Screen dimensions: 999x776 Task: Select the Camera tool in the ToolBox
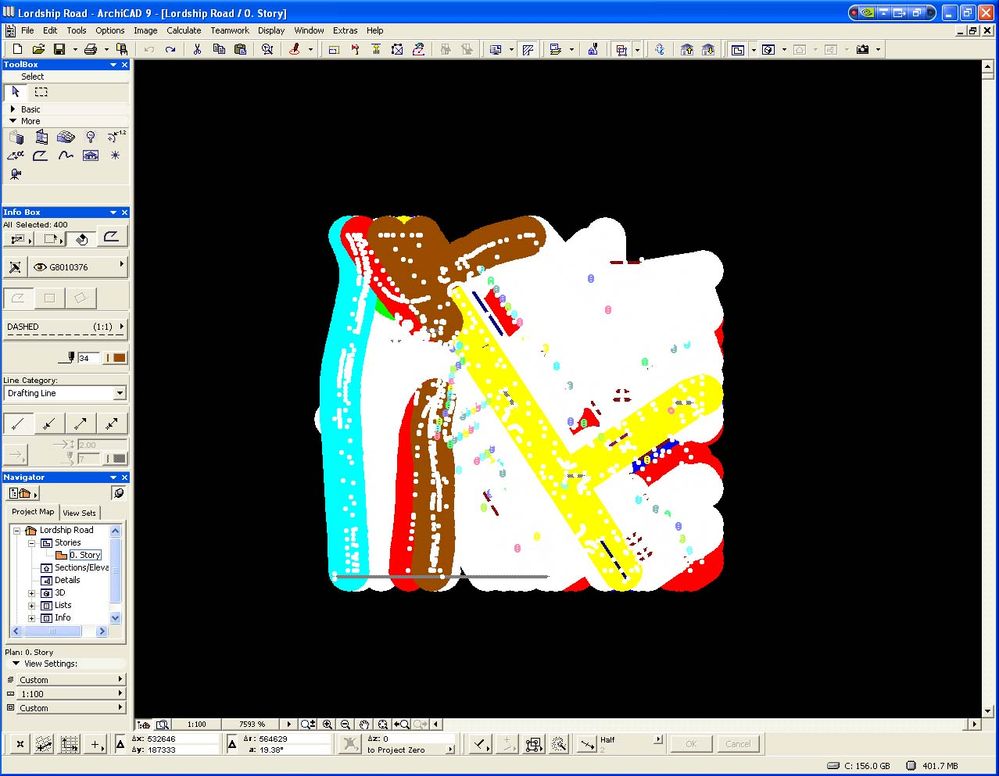[15, 173]
